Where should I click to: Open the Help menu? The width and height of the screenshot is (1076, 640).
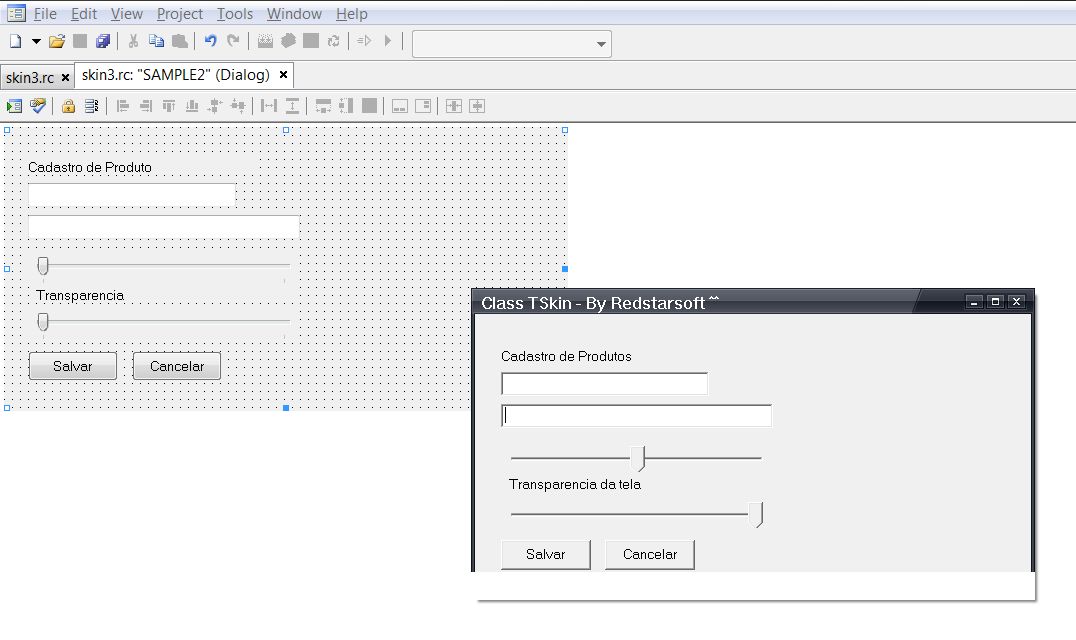(x=351, y=14)
